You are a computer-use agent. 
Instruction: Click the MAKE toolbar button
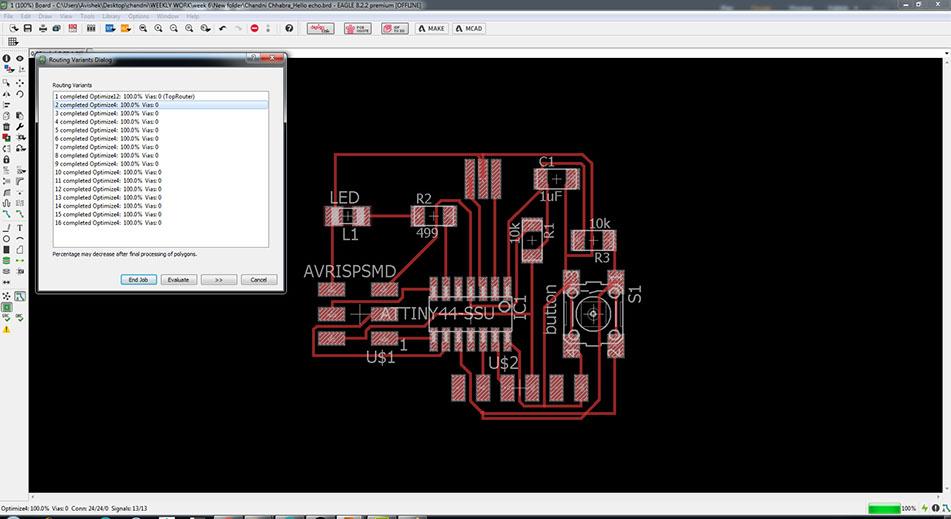432,28
